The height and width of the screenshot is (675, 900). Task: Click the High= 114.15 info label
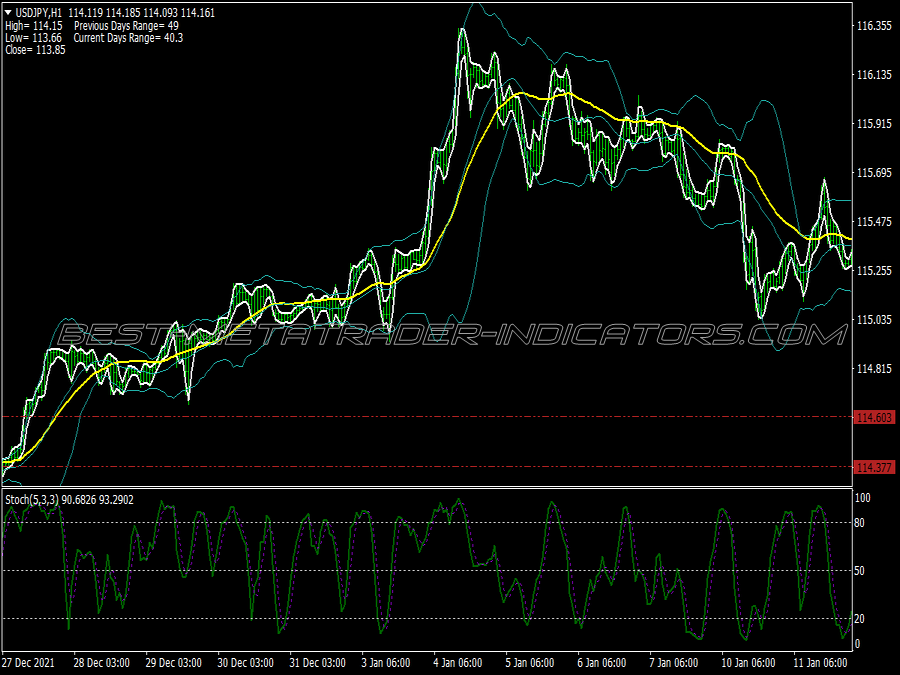click(34, 26)
